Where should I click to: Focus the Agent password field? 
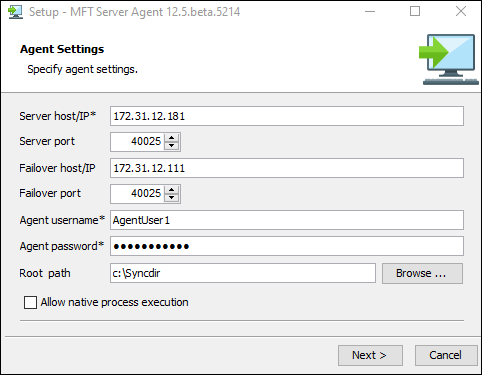(287, 246)
